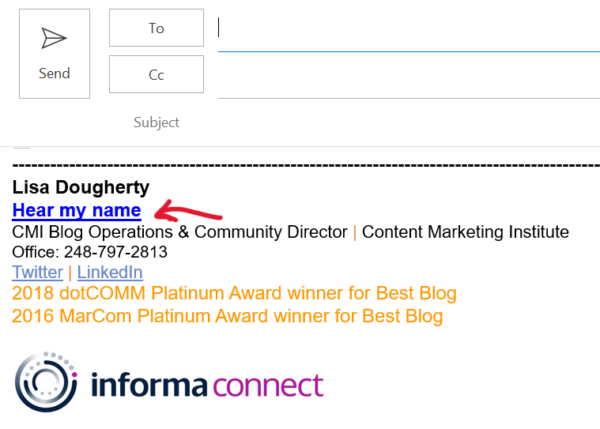Viewport: 600px width, 429px height.
Task: Click the office phone number 248-797-2813
Action: point(116,252)
